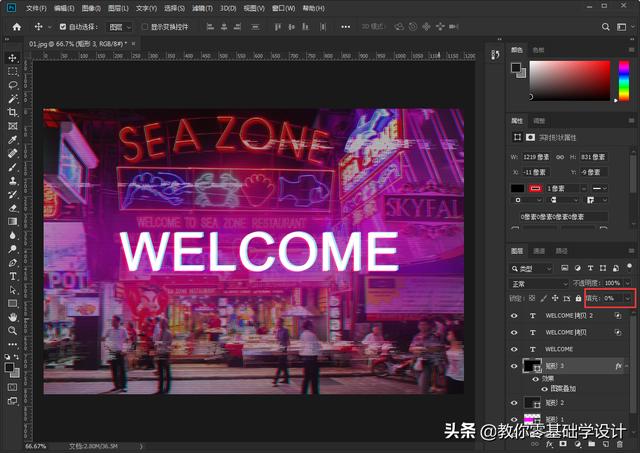
Task: Open the Auto-Select 图层 dropdown
Action: pos(120,27)
